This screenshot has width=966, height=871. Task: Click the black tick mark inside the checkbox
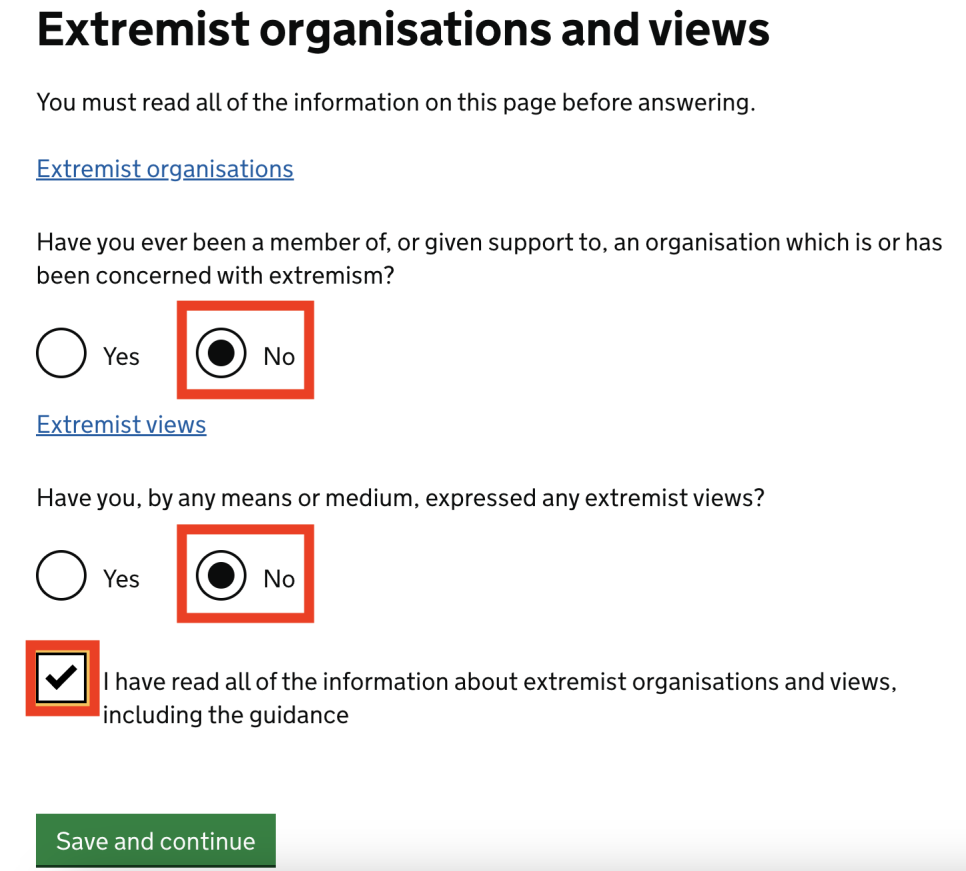click(x=62, y=677)
